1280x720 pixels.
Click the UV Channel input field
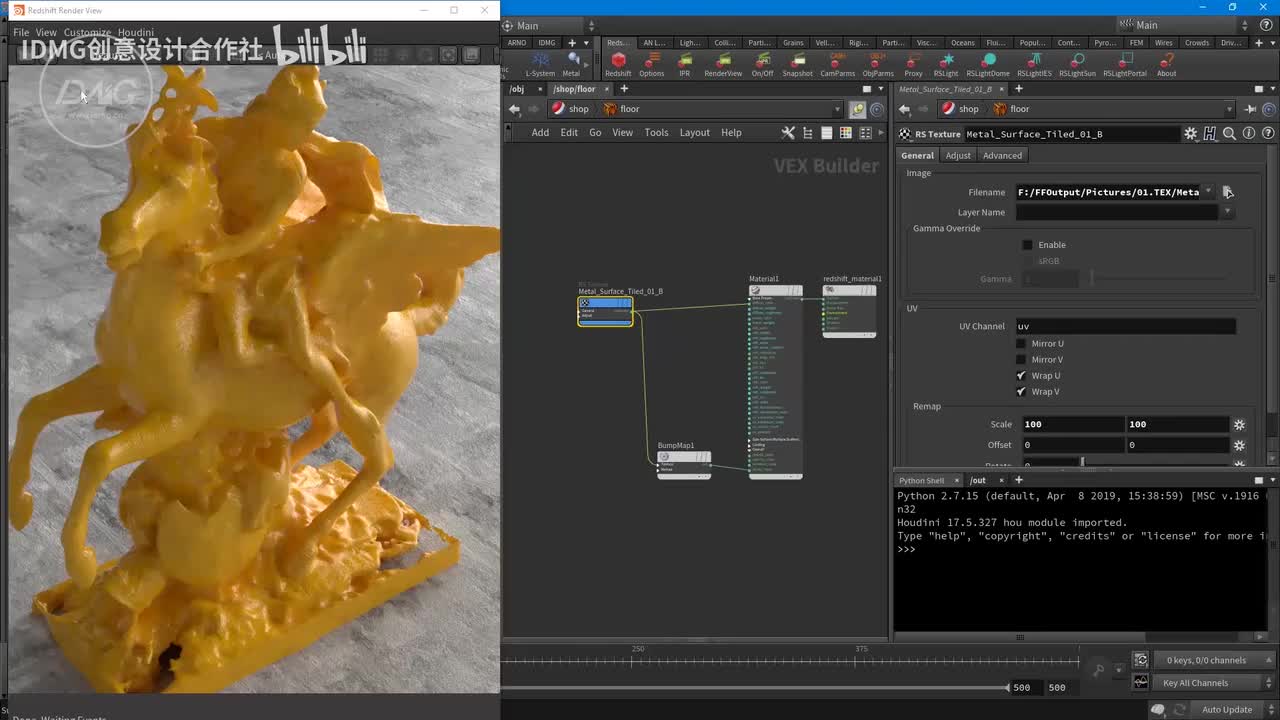coord(1126,326)
